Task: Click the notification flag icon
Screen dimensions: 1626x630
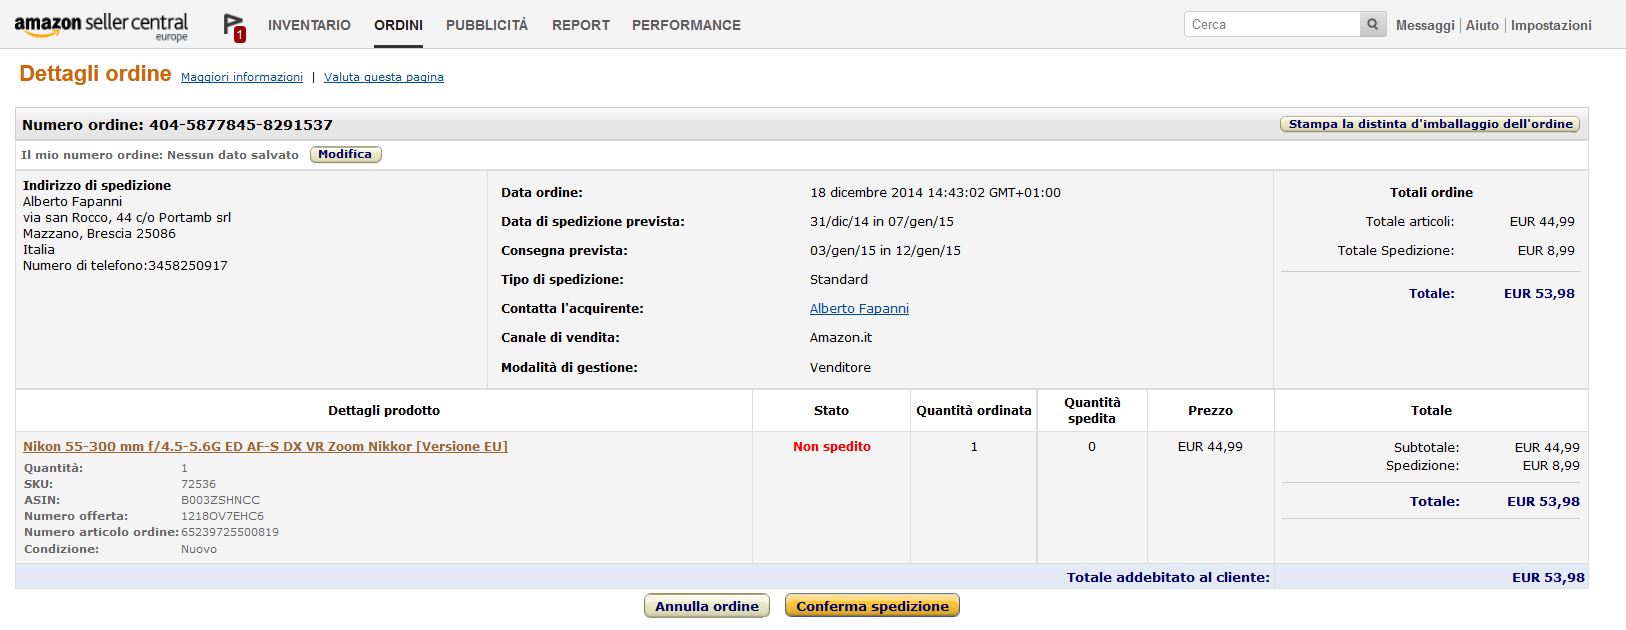Action: (x=234, y=27)
